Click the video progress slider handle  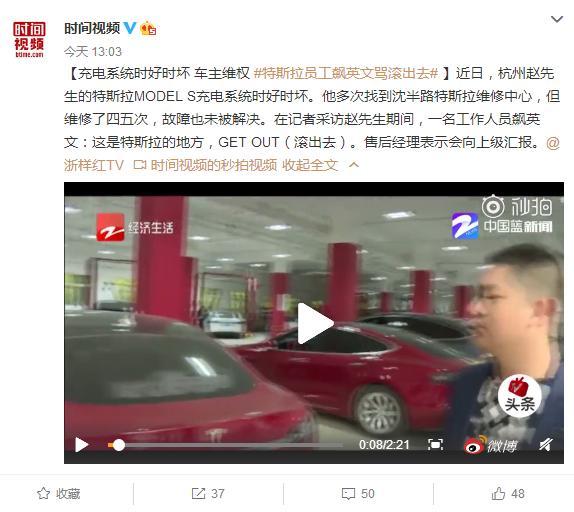coord(118,445)
